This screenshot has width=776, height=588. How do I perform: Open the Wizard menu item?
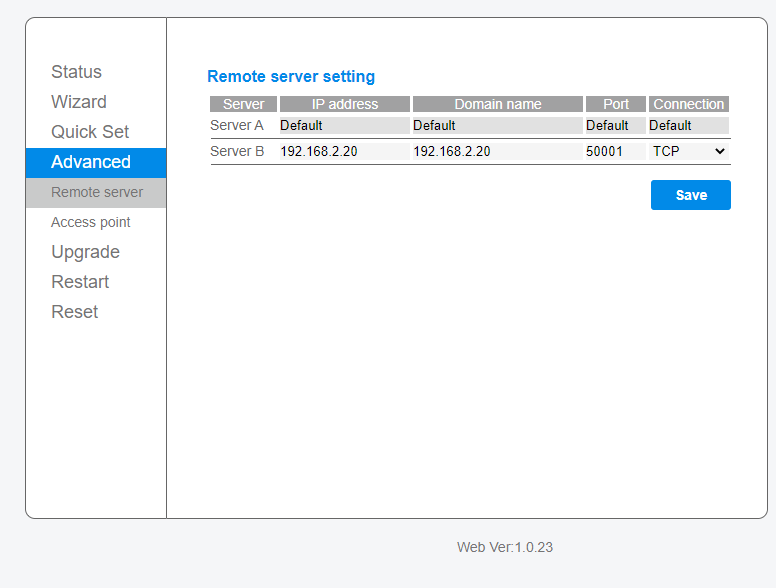click(x=79, y=102)
